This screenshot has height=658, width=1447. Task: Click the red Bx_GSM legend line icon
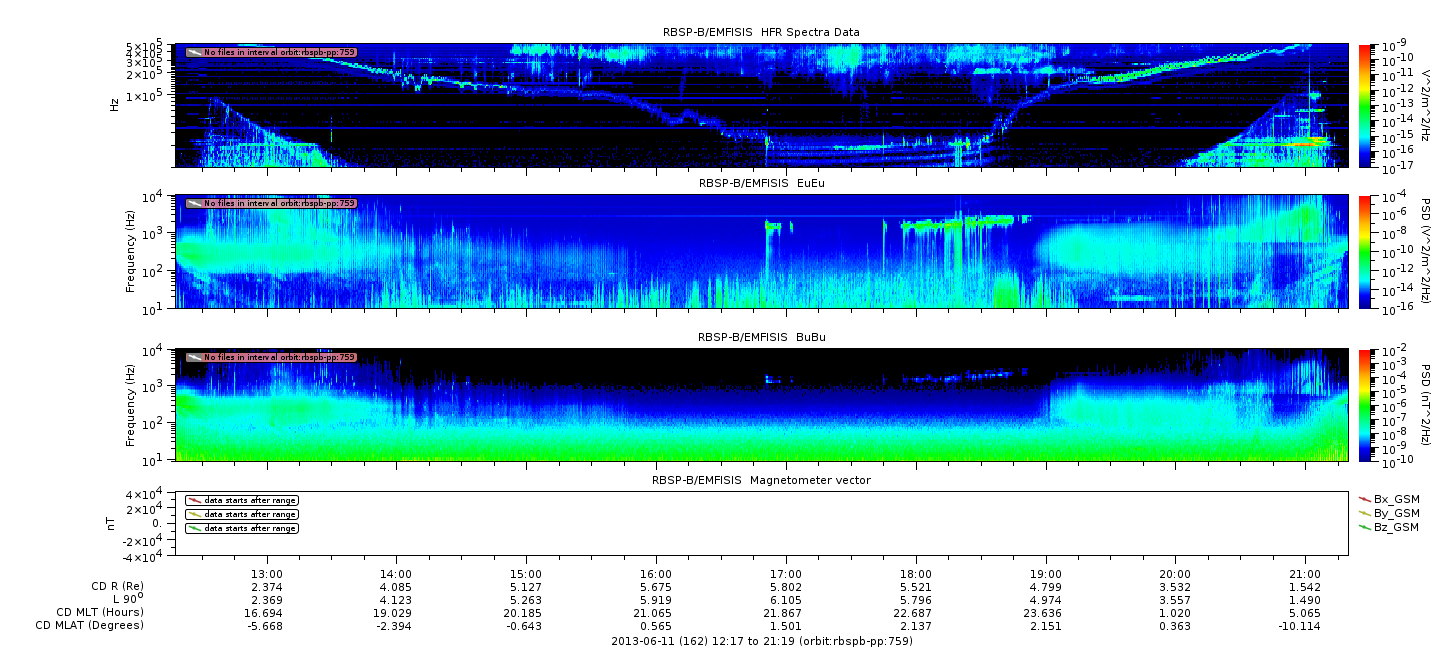pyautogui.click(x=1365, y=498)
